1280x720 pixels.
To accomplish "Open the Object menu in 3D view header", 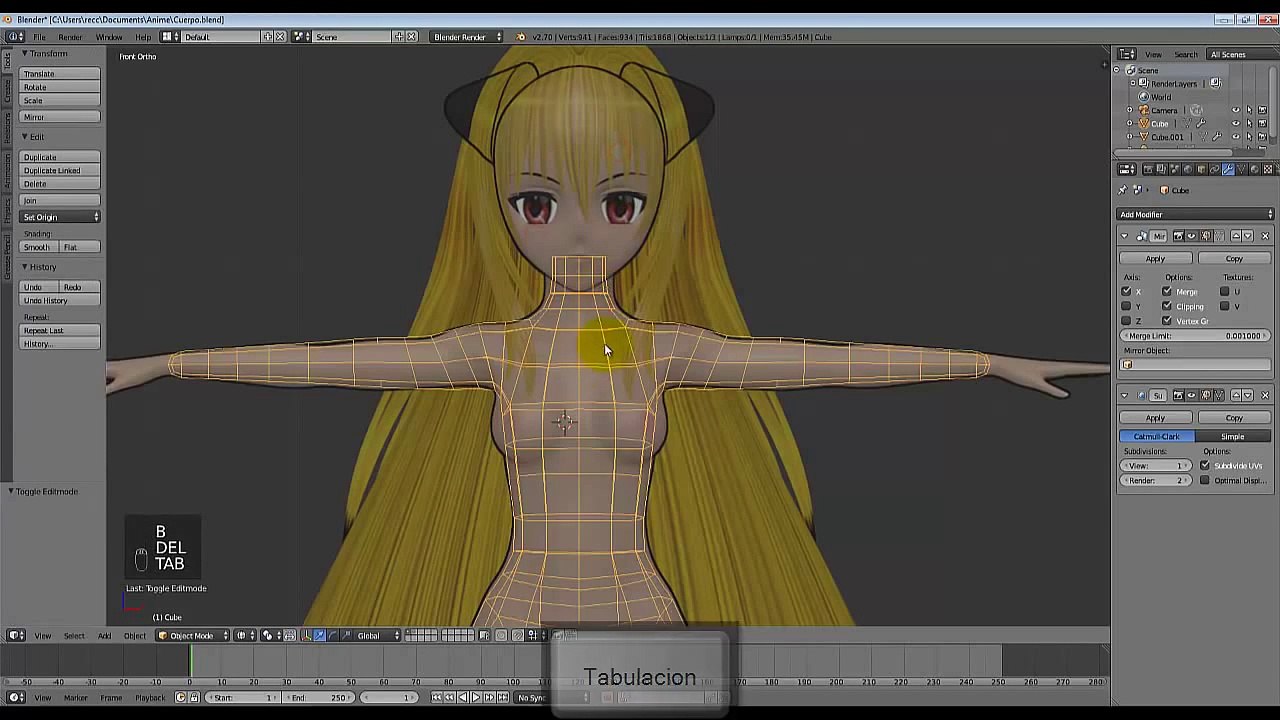I will tap(135, 635).
